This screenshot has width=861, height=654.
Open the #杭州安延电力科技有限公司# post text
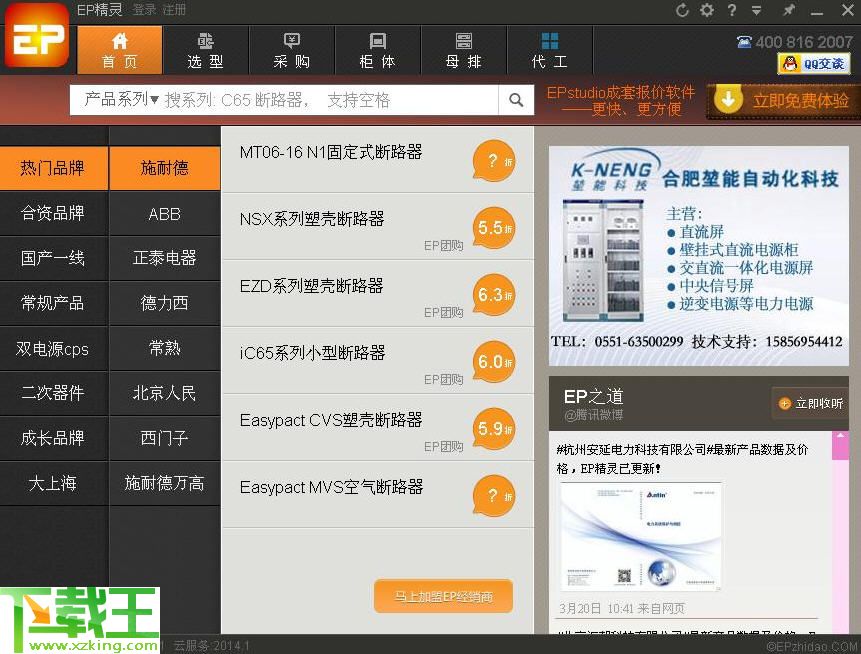[x=683, y=459]
